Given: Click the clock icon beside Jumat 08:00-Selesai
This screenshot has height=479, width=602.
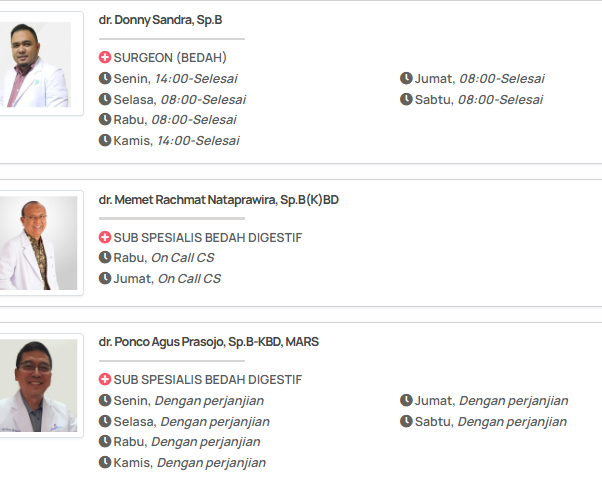Looking at the screenshot, I should pos(406,79).
